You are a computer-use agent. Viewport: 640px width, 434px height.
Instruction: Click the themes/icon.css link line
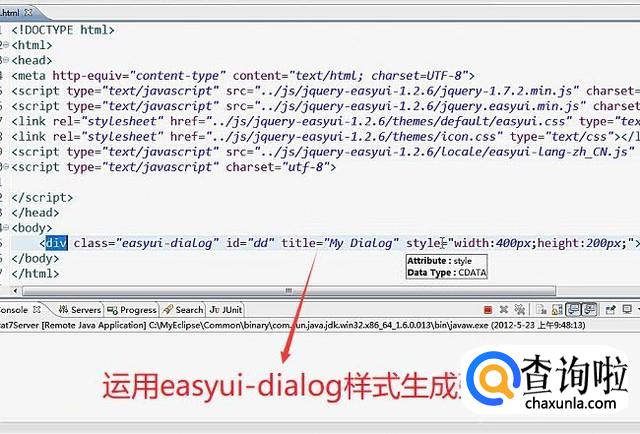(325, 136)
